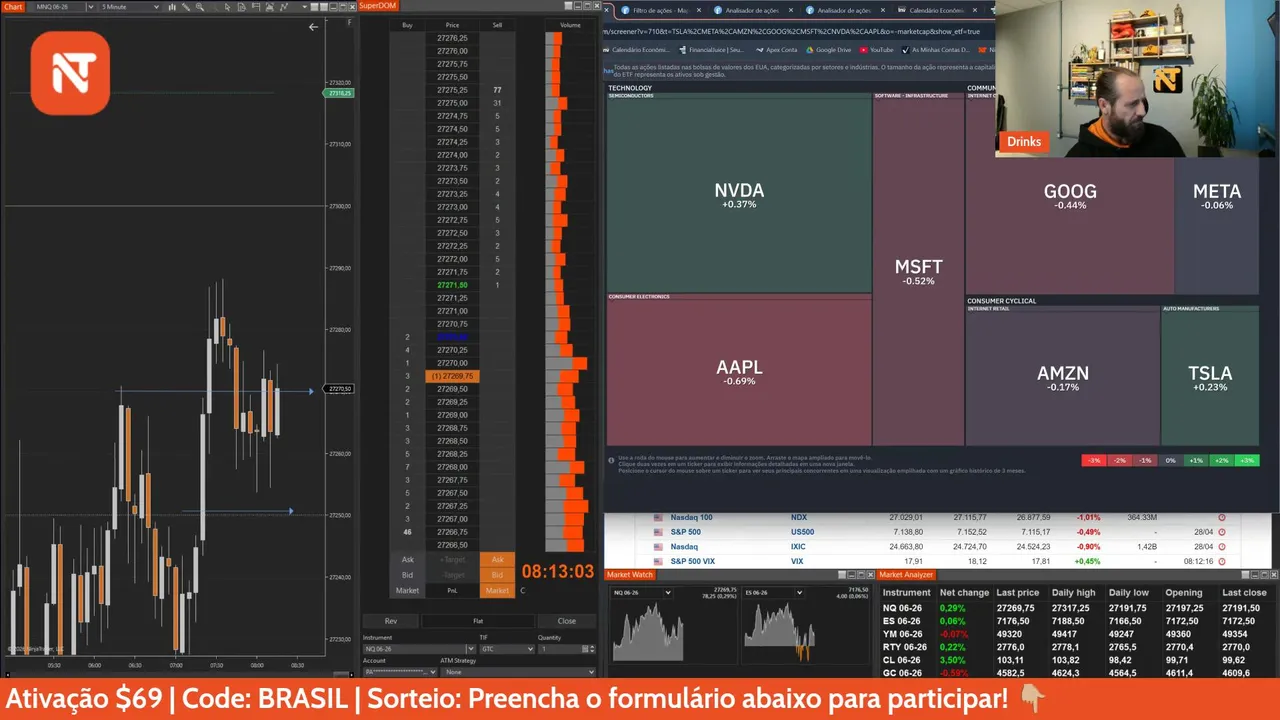This screenshot has width=1280, height=720.
Task: Click the NVDA heatmap tile
Action: click(739, 195)
